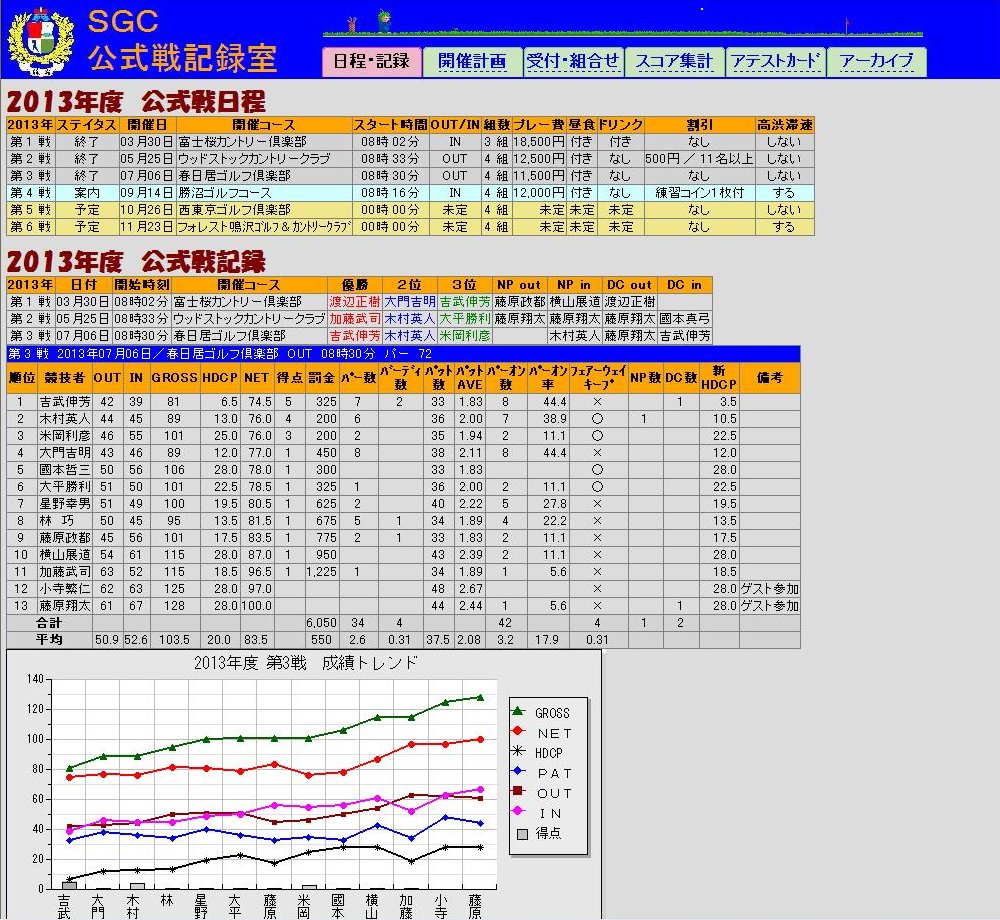Click winner 加藤武司 in the 第2戦 record row
1000x920 pixels.
[x=354, y=319]
